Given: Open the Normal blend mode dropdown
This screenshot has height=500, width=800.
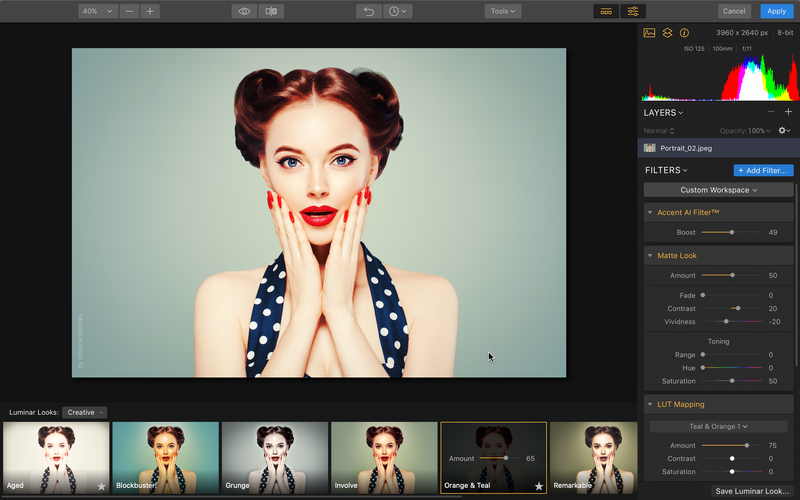Looking at the screenshot, I should (659, 131).
